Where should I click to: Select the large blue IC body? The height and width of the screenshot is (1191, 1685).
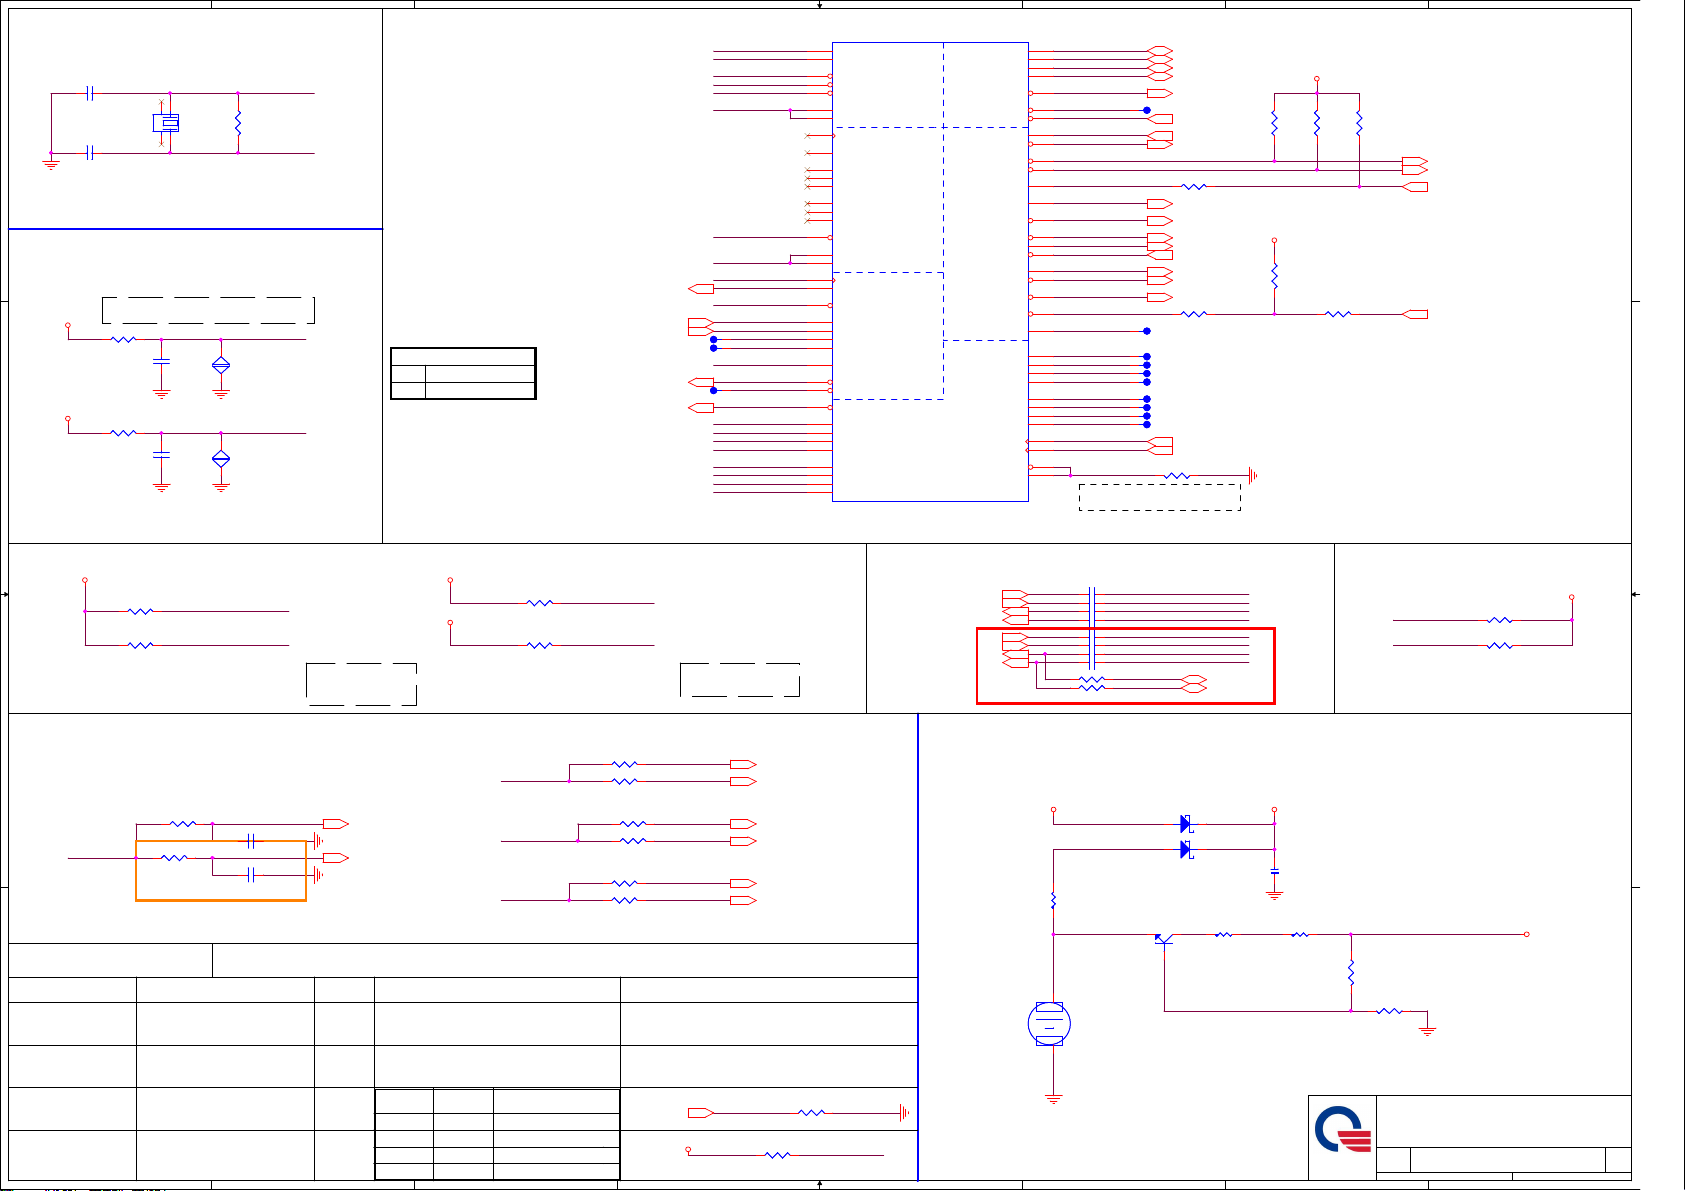(x=930, y=272)
